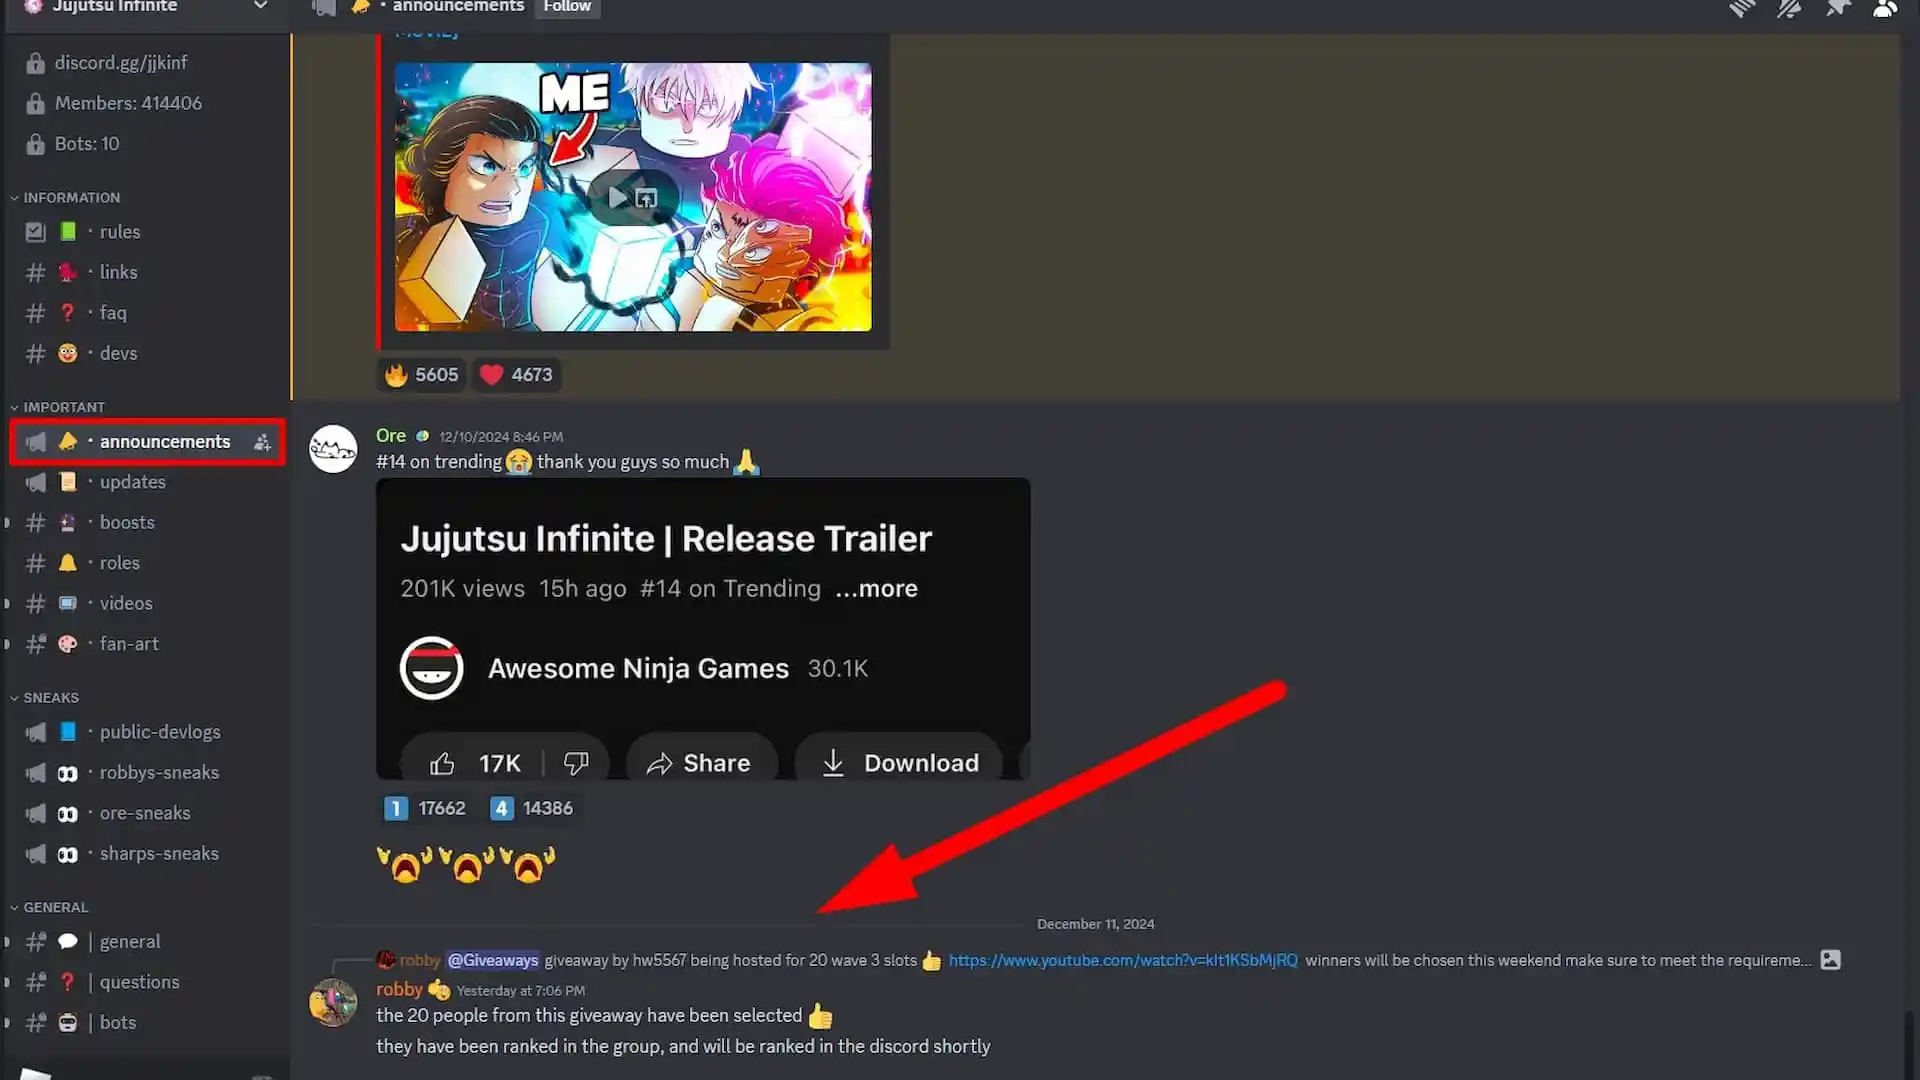The width and height of the screenshot is (1920, 1080).
Task: Click the fan-art emoji icon in sidebar
Action: [x=67, y=644]
